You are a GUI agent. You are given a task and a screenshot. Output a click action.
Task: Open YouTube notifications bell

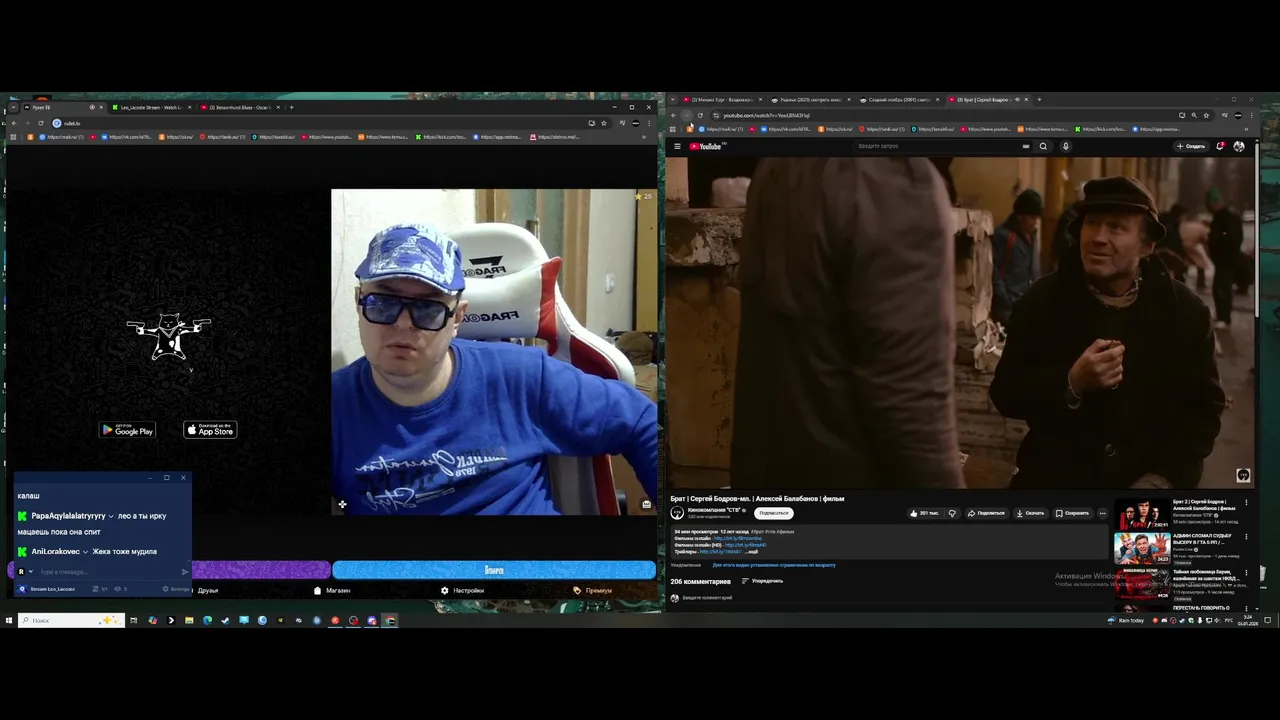(1220, 146)
